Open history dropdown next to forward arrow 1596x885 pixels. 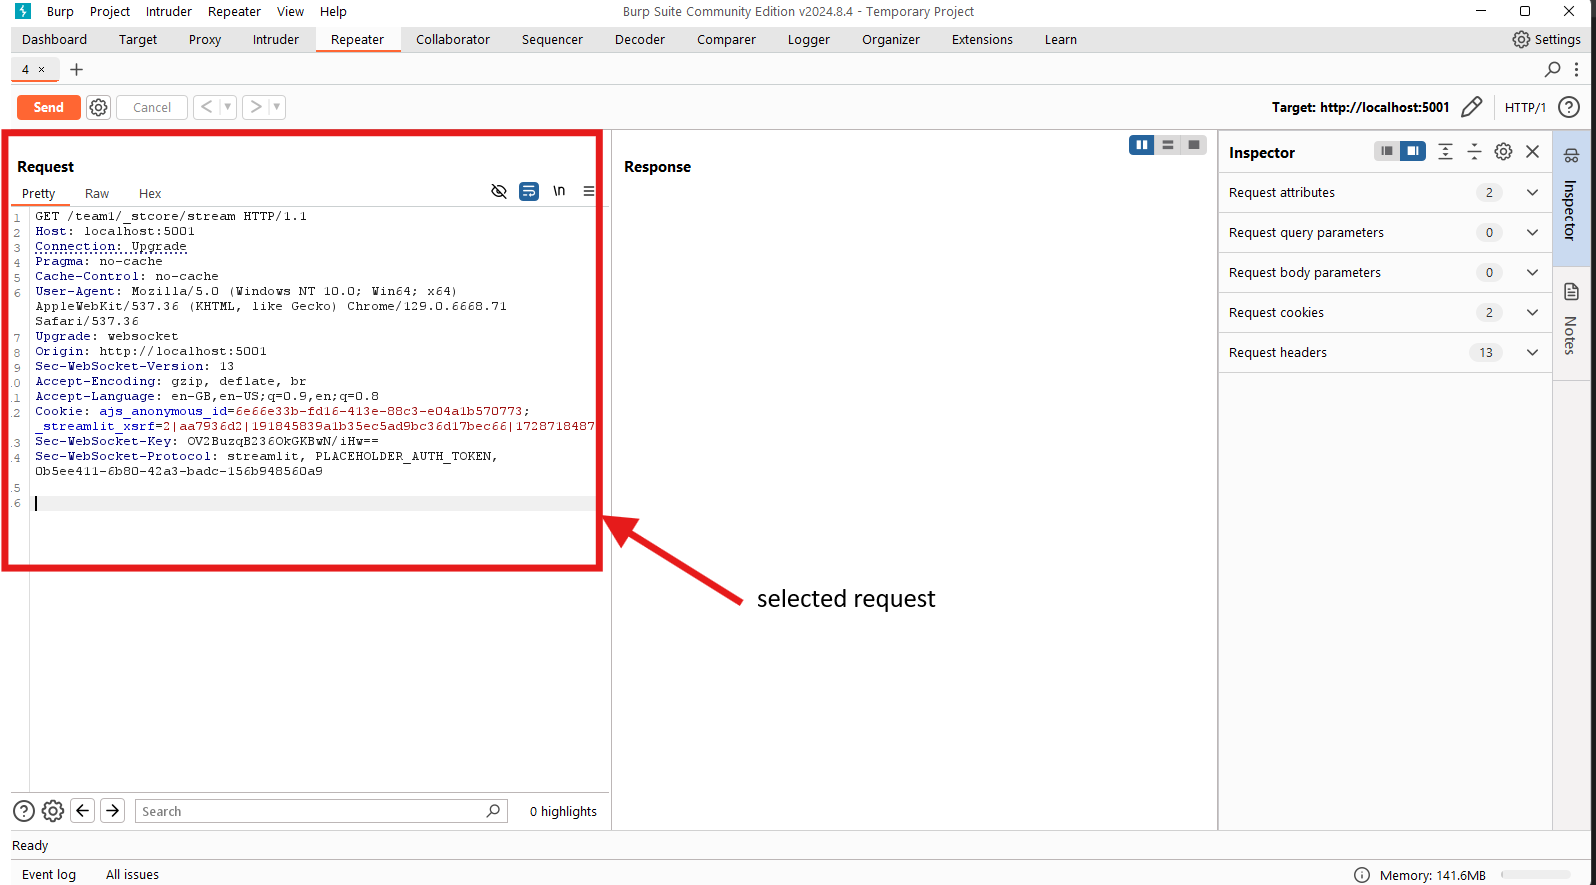point(277,107)
